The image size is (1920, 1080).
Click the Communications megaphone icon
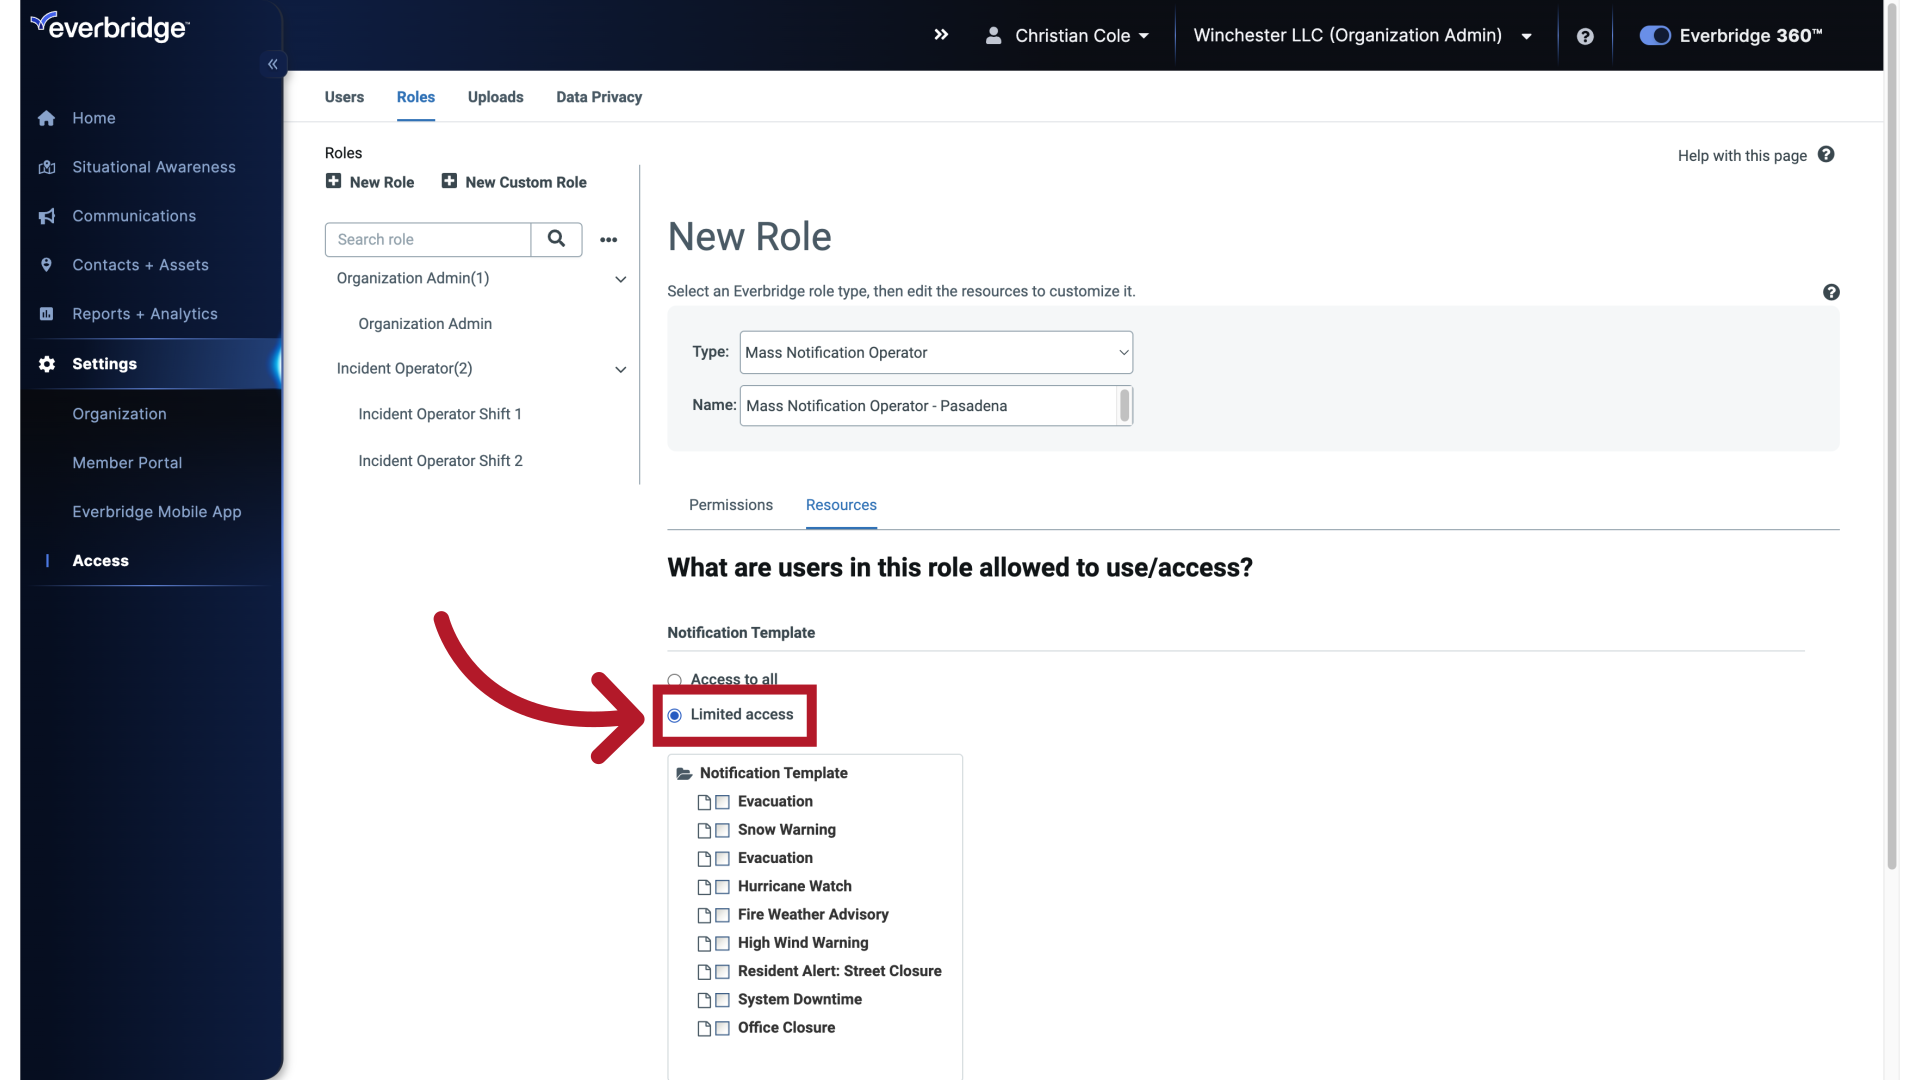click(46, 216)
